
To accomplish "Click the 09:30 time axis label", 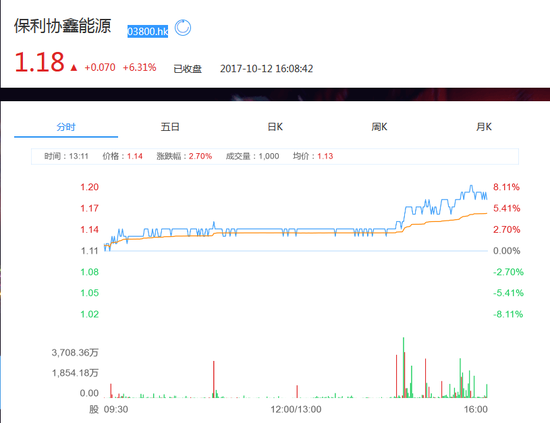I will pyautogui.click(x=116, y=409).
